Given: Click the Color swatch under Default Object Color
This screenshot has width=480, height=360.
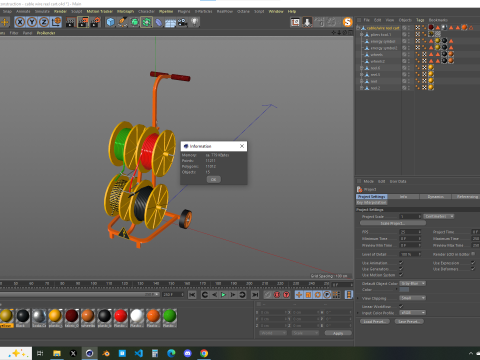Looking at the screenshot, I should point(404,290).
